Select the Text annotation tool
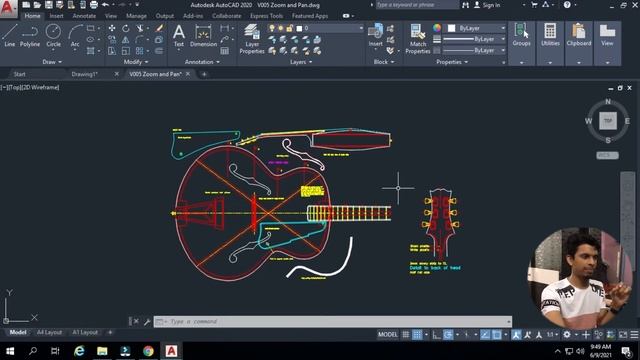The image size is (640, 360). click(x=179, y=36)
